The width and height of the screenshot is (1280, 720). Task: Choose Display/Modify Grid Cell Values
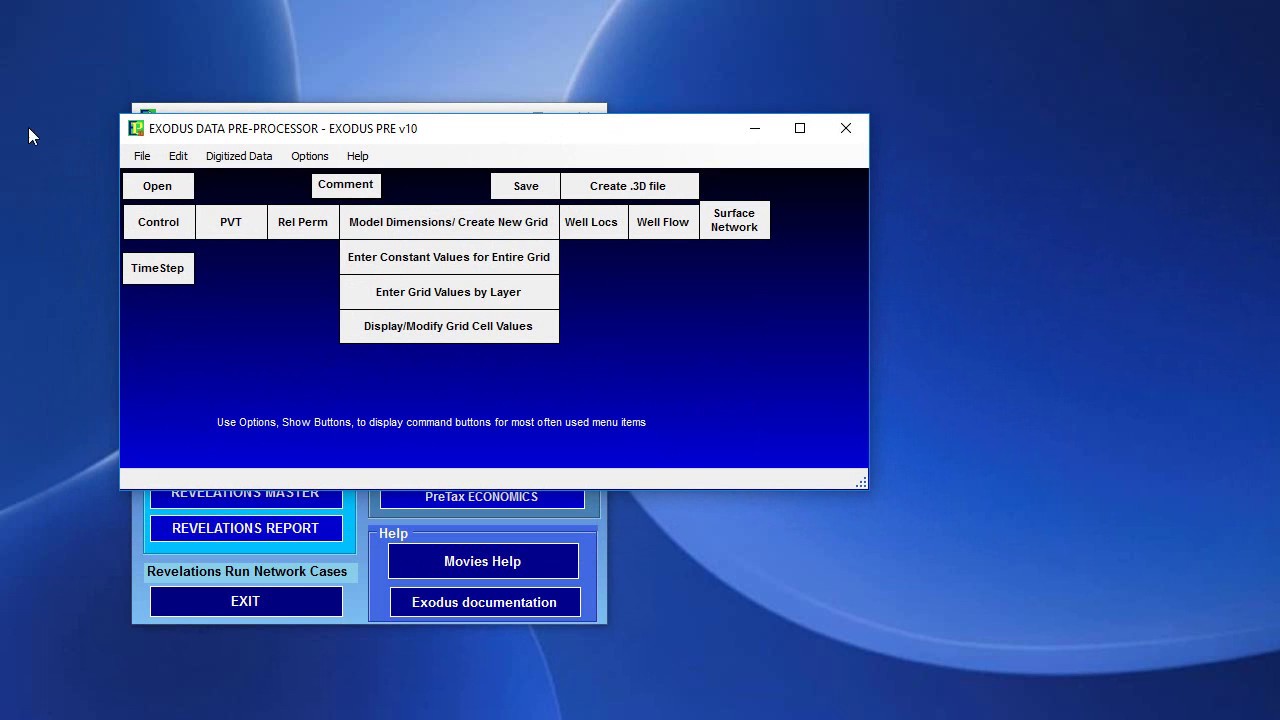click(449, 326)
